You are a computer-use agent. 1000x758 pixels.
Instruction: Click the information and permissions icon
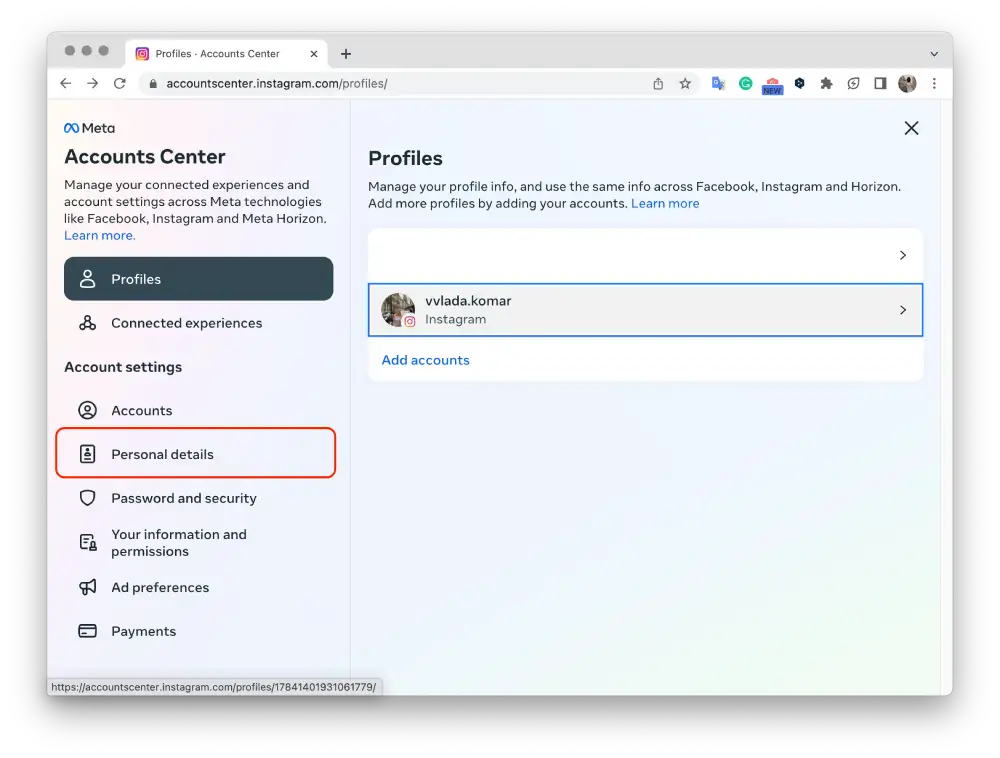88,543
